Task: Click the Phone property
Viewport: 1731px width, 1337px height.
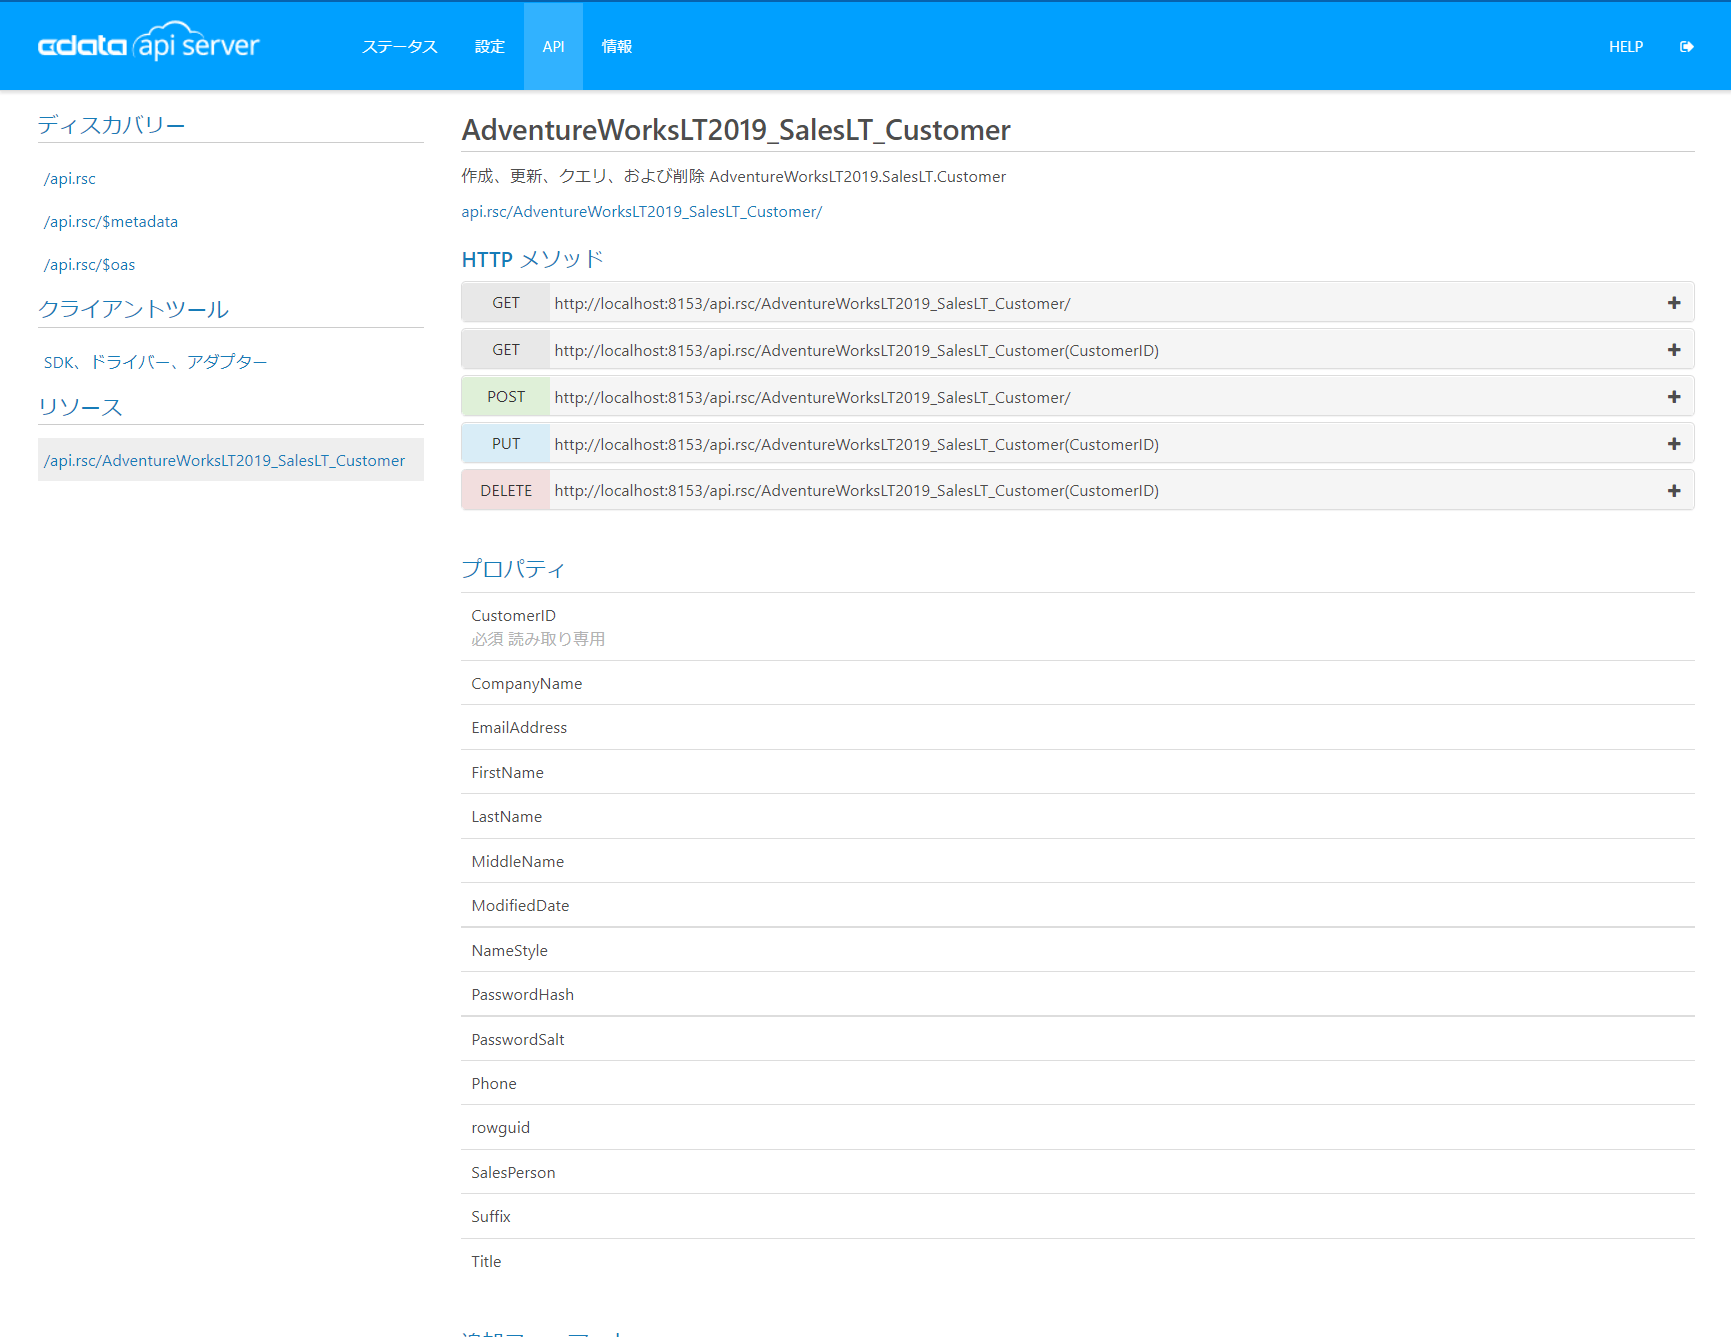Action: (494, 1084)
